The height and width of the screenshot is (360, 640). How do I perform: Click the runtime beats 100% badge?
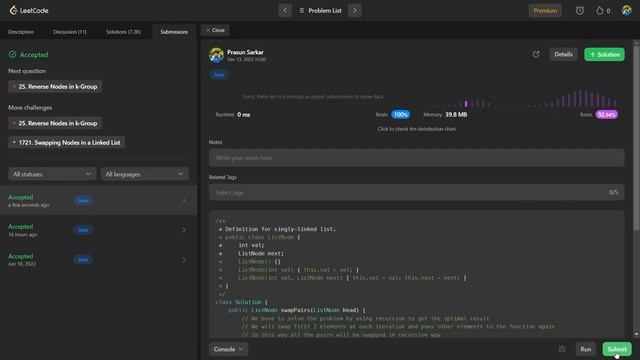pyautogui.click(x=400, y=115)
